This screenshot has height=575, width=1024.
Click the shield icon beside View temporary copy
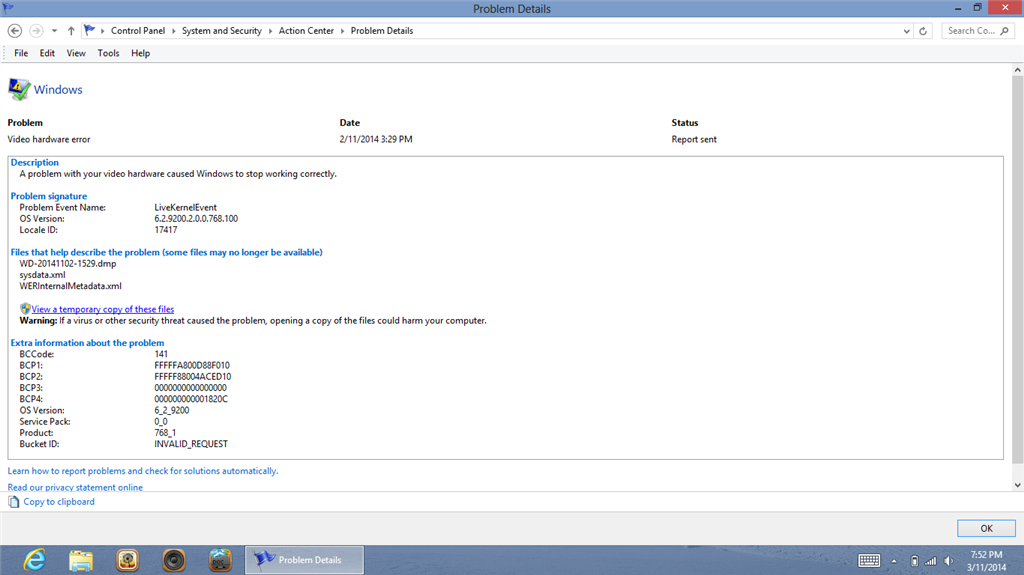click(x=25, y=308)
